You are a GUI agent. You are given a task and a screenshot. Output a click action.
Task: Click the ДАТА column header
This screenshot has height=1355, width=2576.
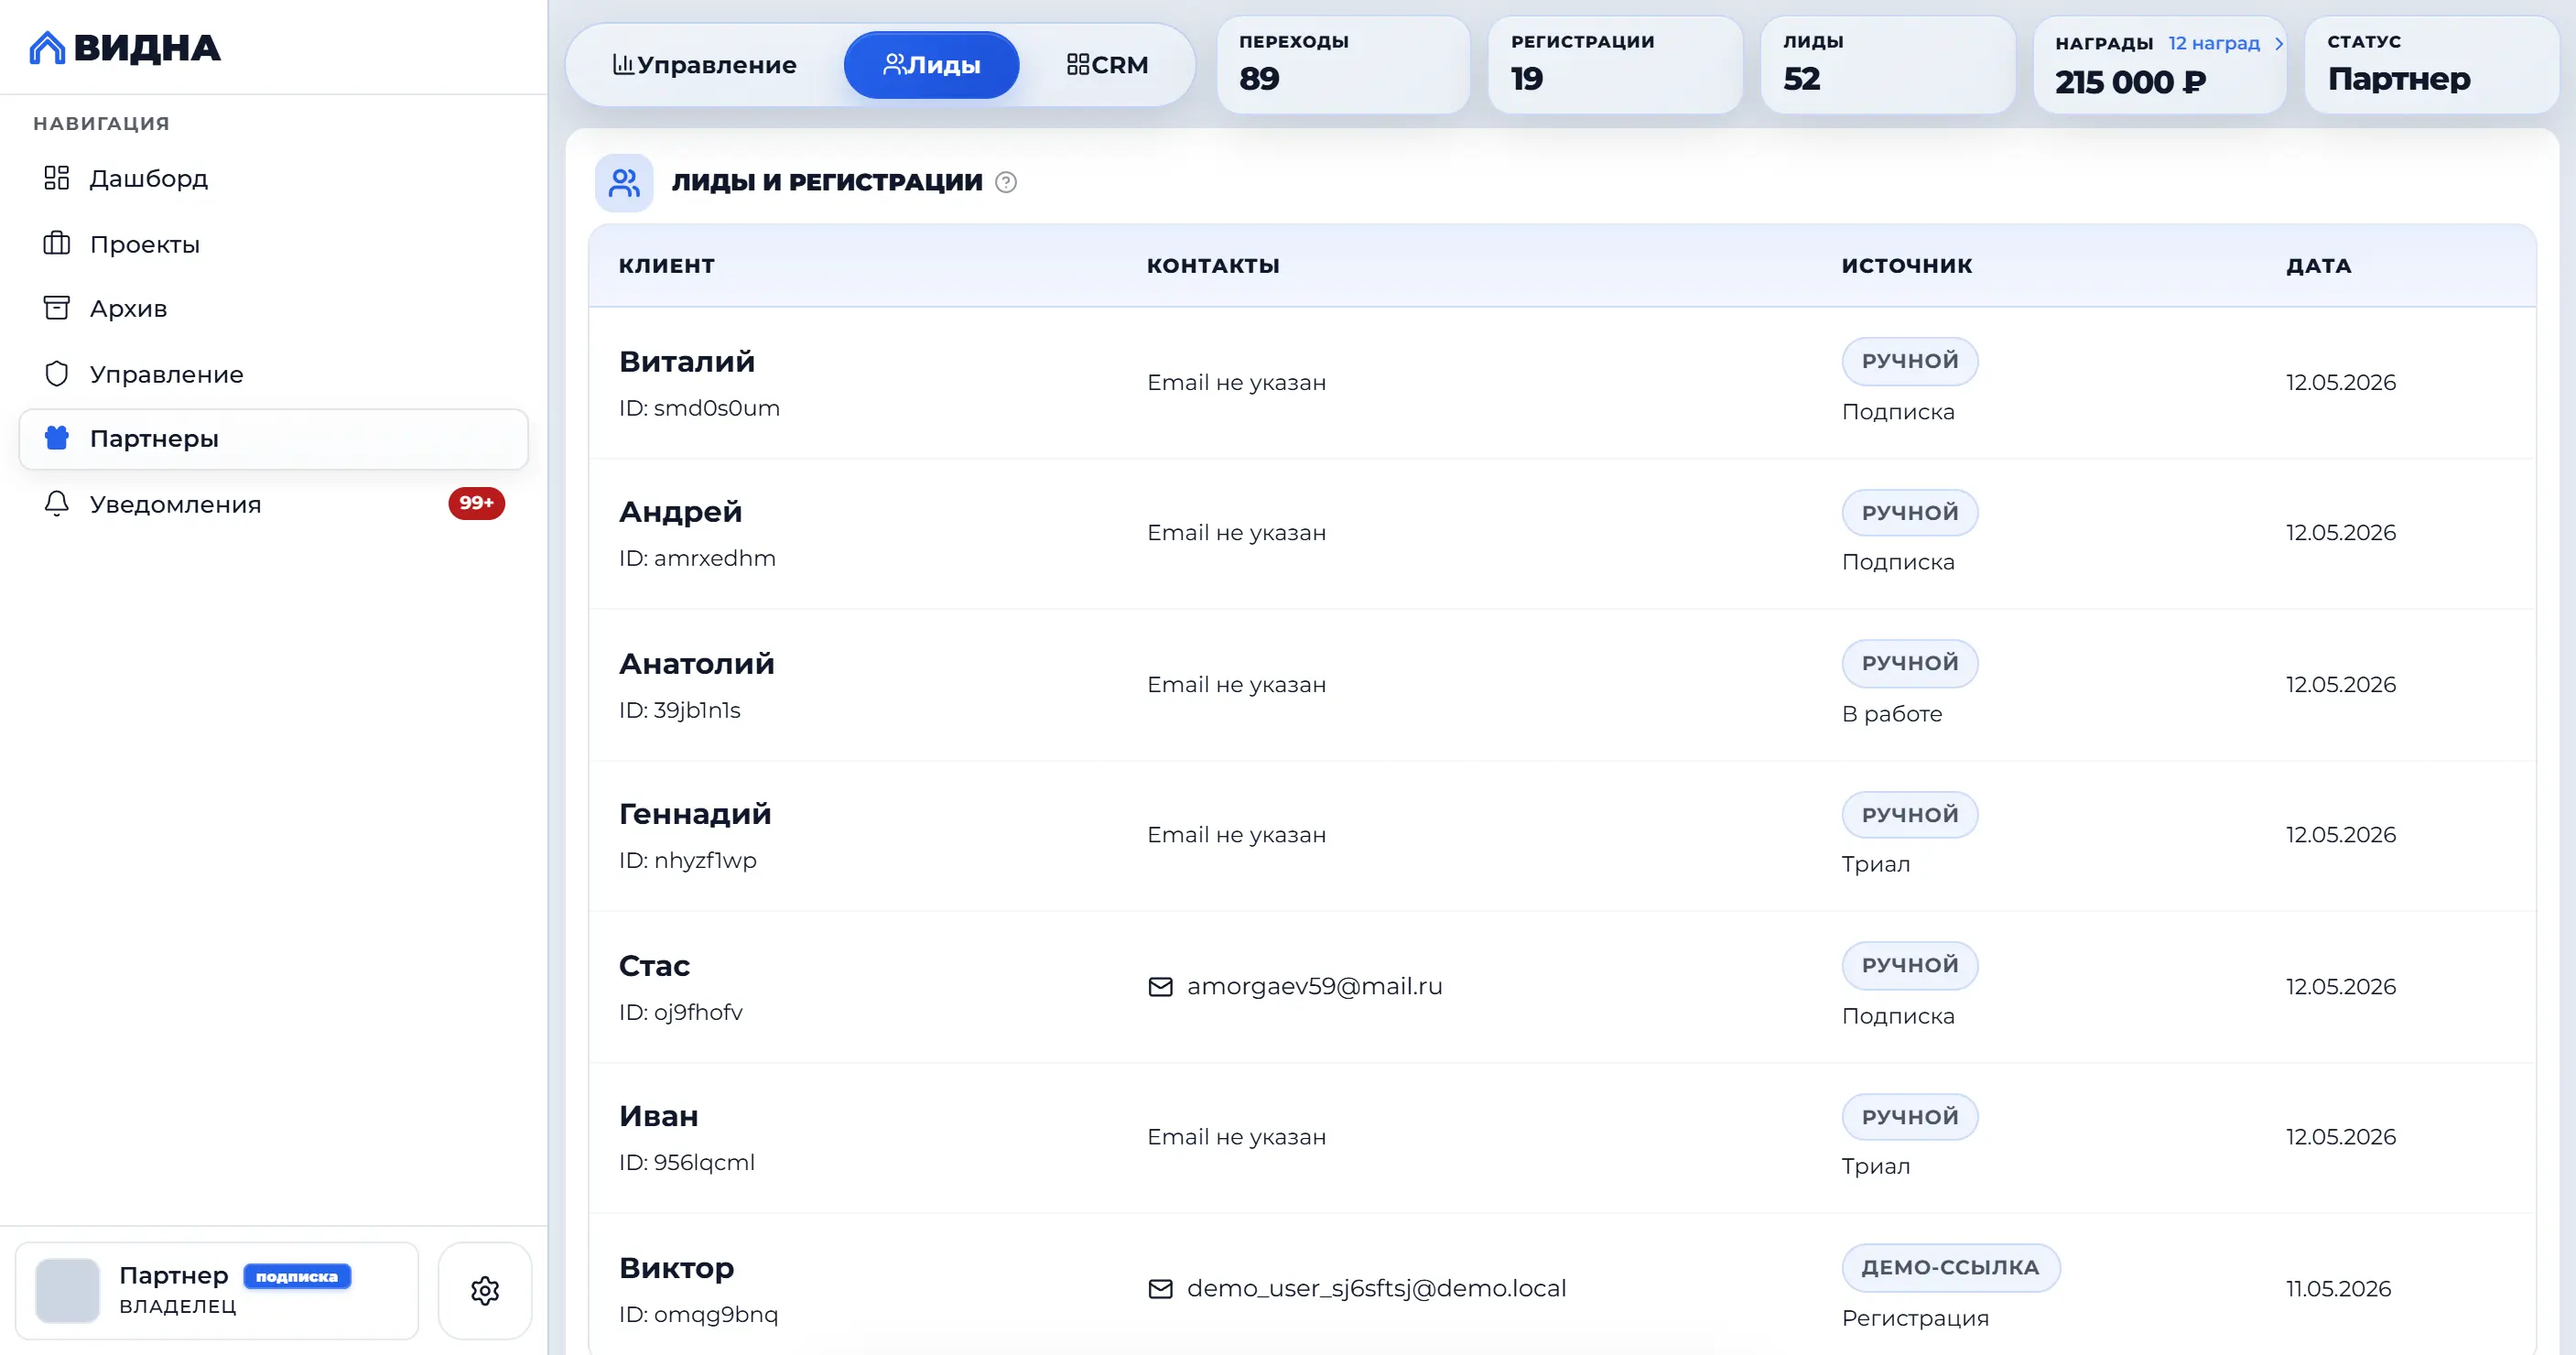(2318, 266)
